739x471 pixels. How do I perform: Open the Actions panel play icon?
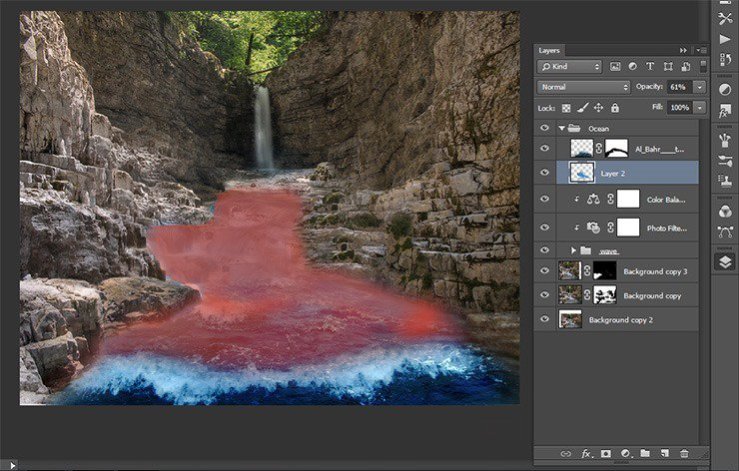pyautogui.click(x=725, y=39)
